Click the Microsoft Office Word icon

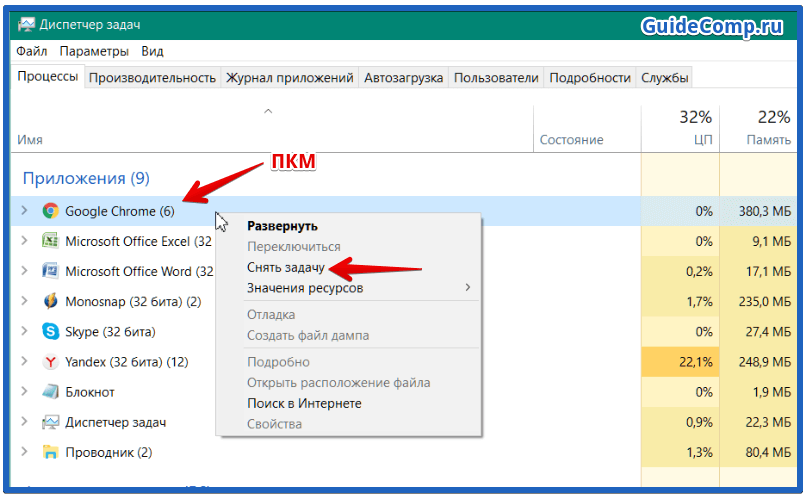(x=50, y=271)
